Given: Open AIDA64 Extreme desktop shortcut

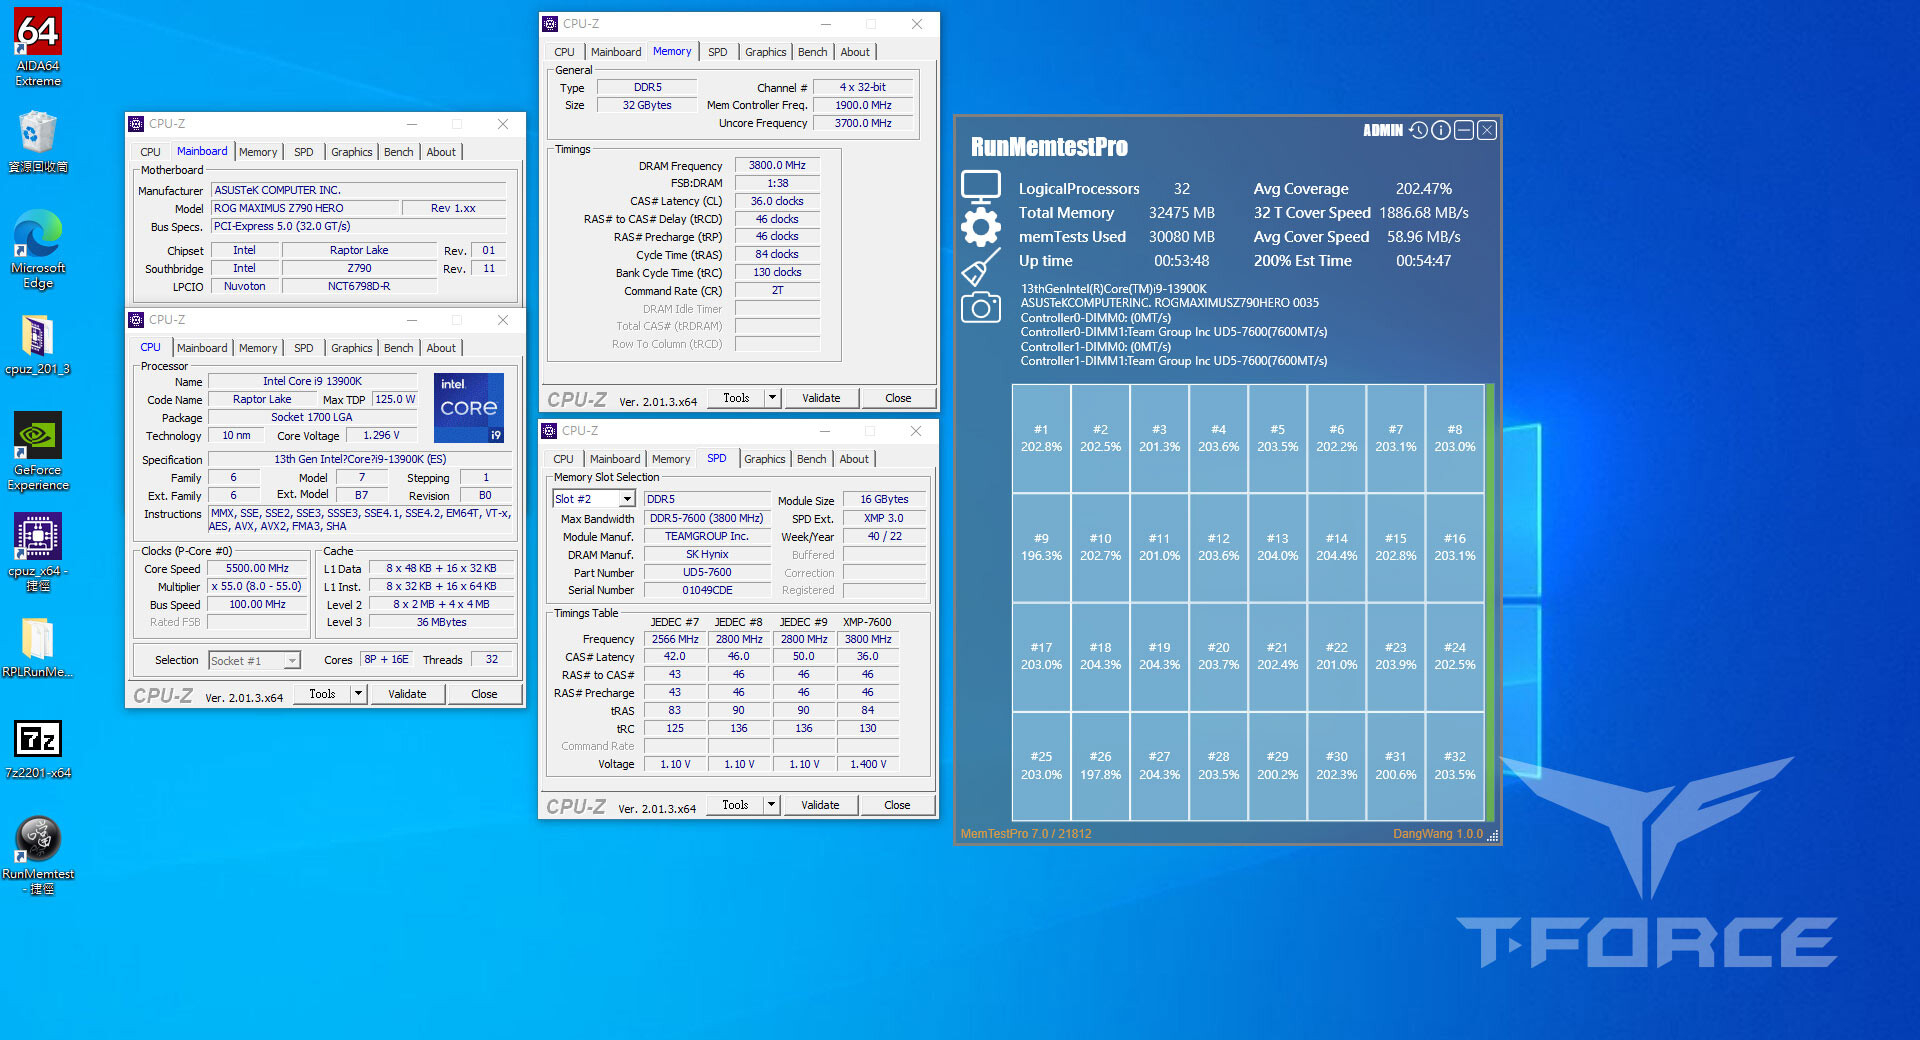Looking at the screenshot, I should (x=38, y=48).
